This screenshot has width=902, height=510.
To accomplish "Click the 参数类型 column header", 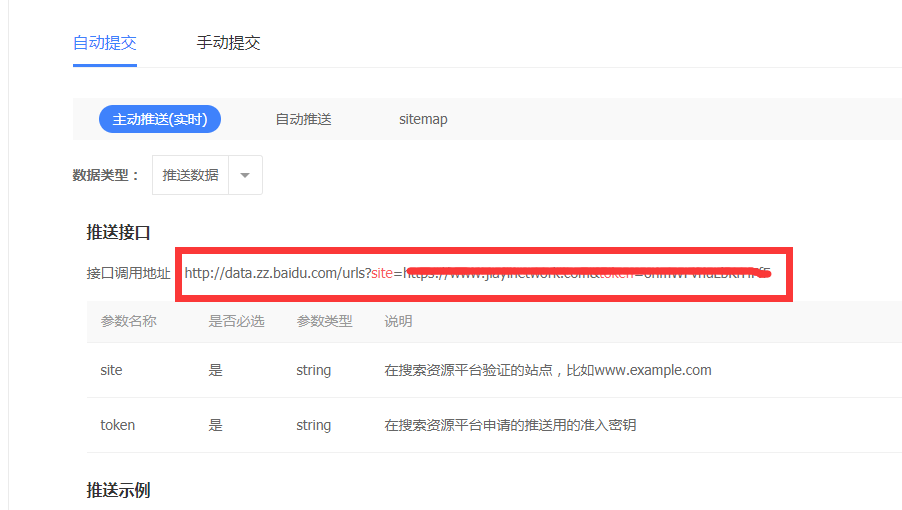I will tap(324, 322).
